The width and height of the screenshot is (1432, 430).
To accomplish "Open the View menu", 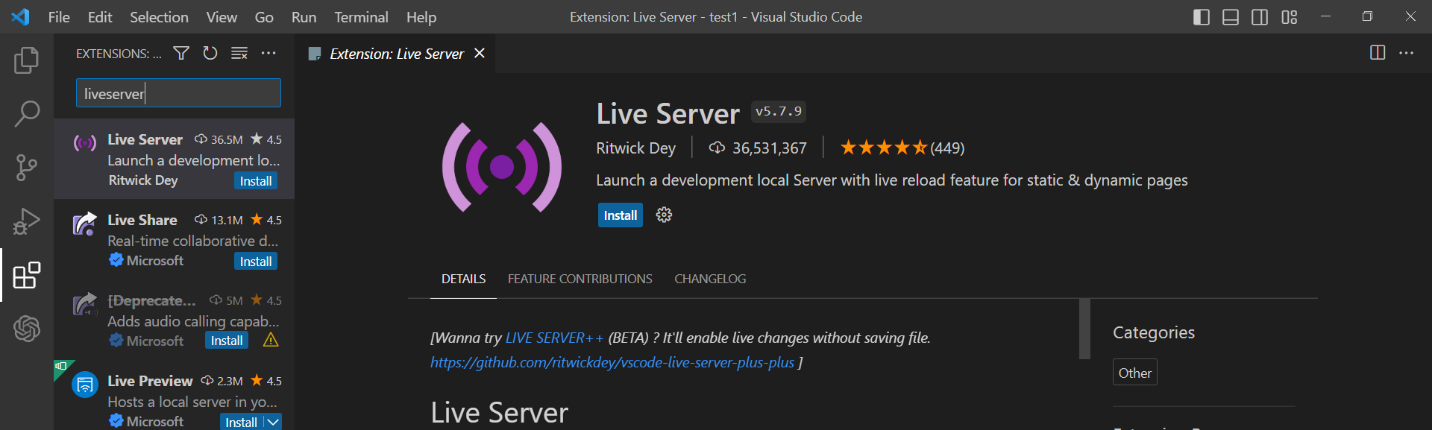I will [222, 17].
